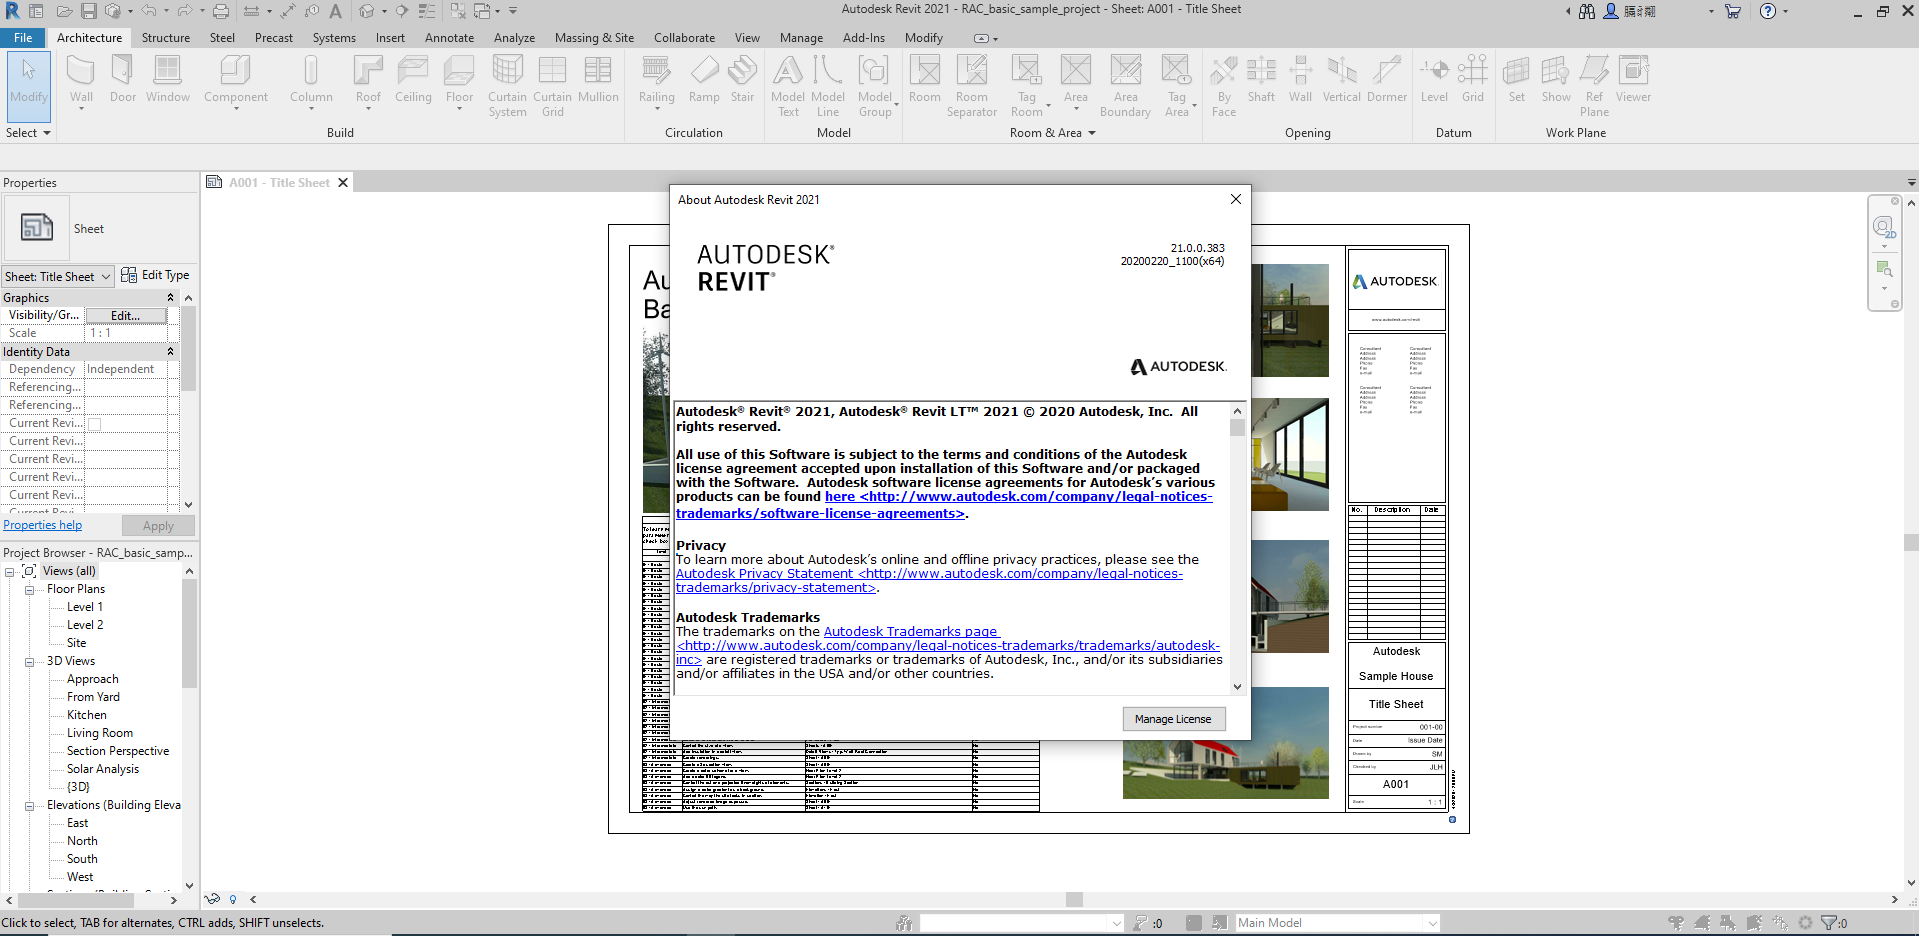Select the Model Line tool
Viewport: 1919px width, 936px height.
click(828, 86)
